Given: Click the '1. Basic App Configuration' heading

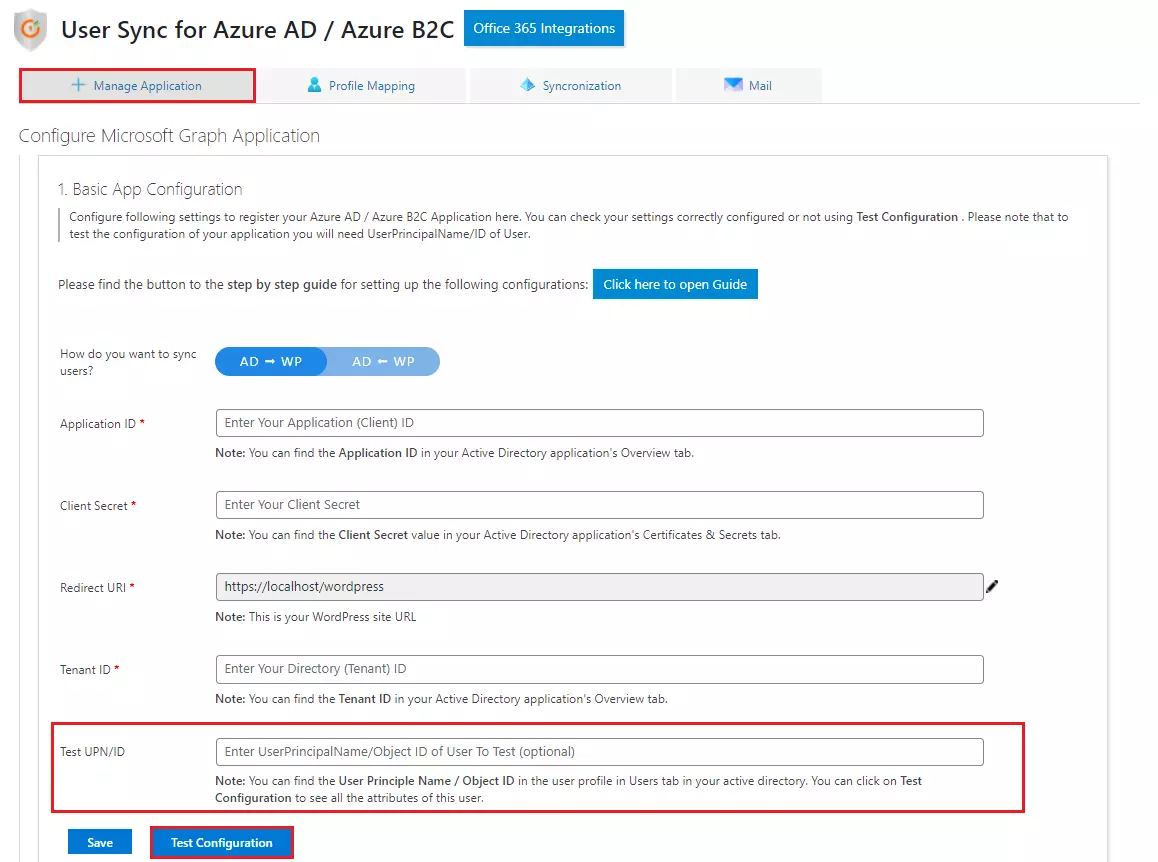Looking at the screenshot, I should click(x=150, y=189).
